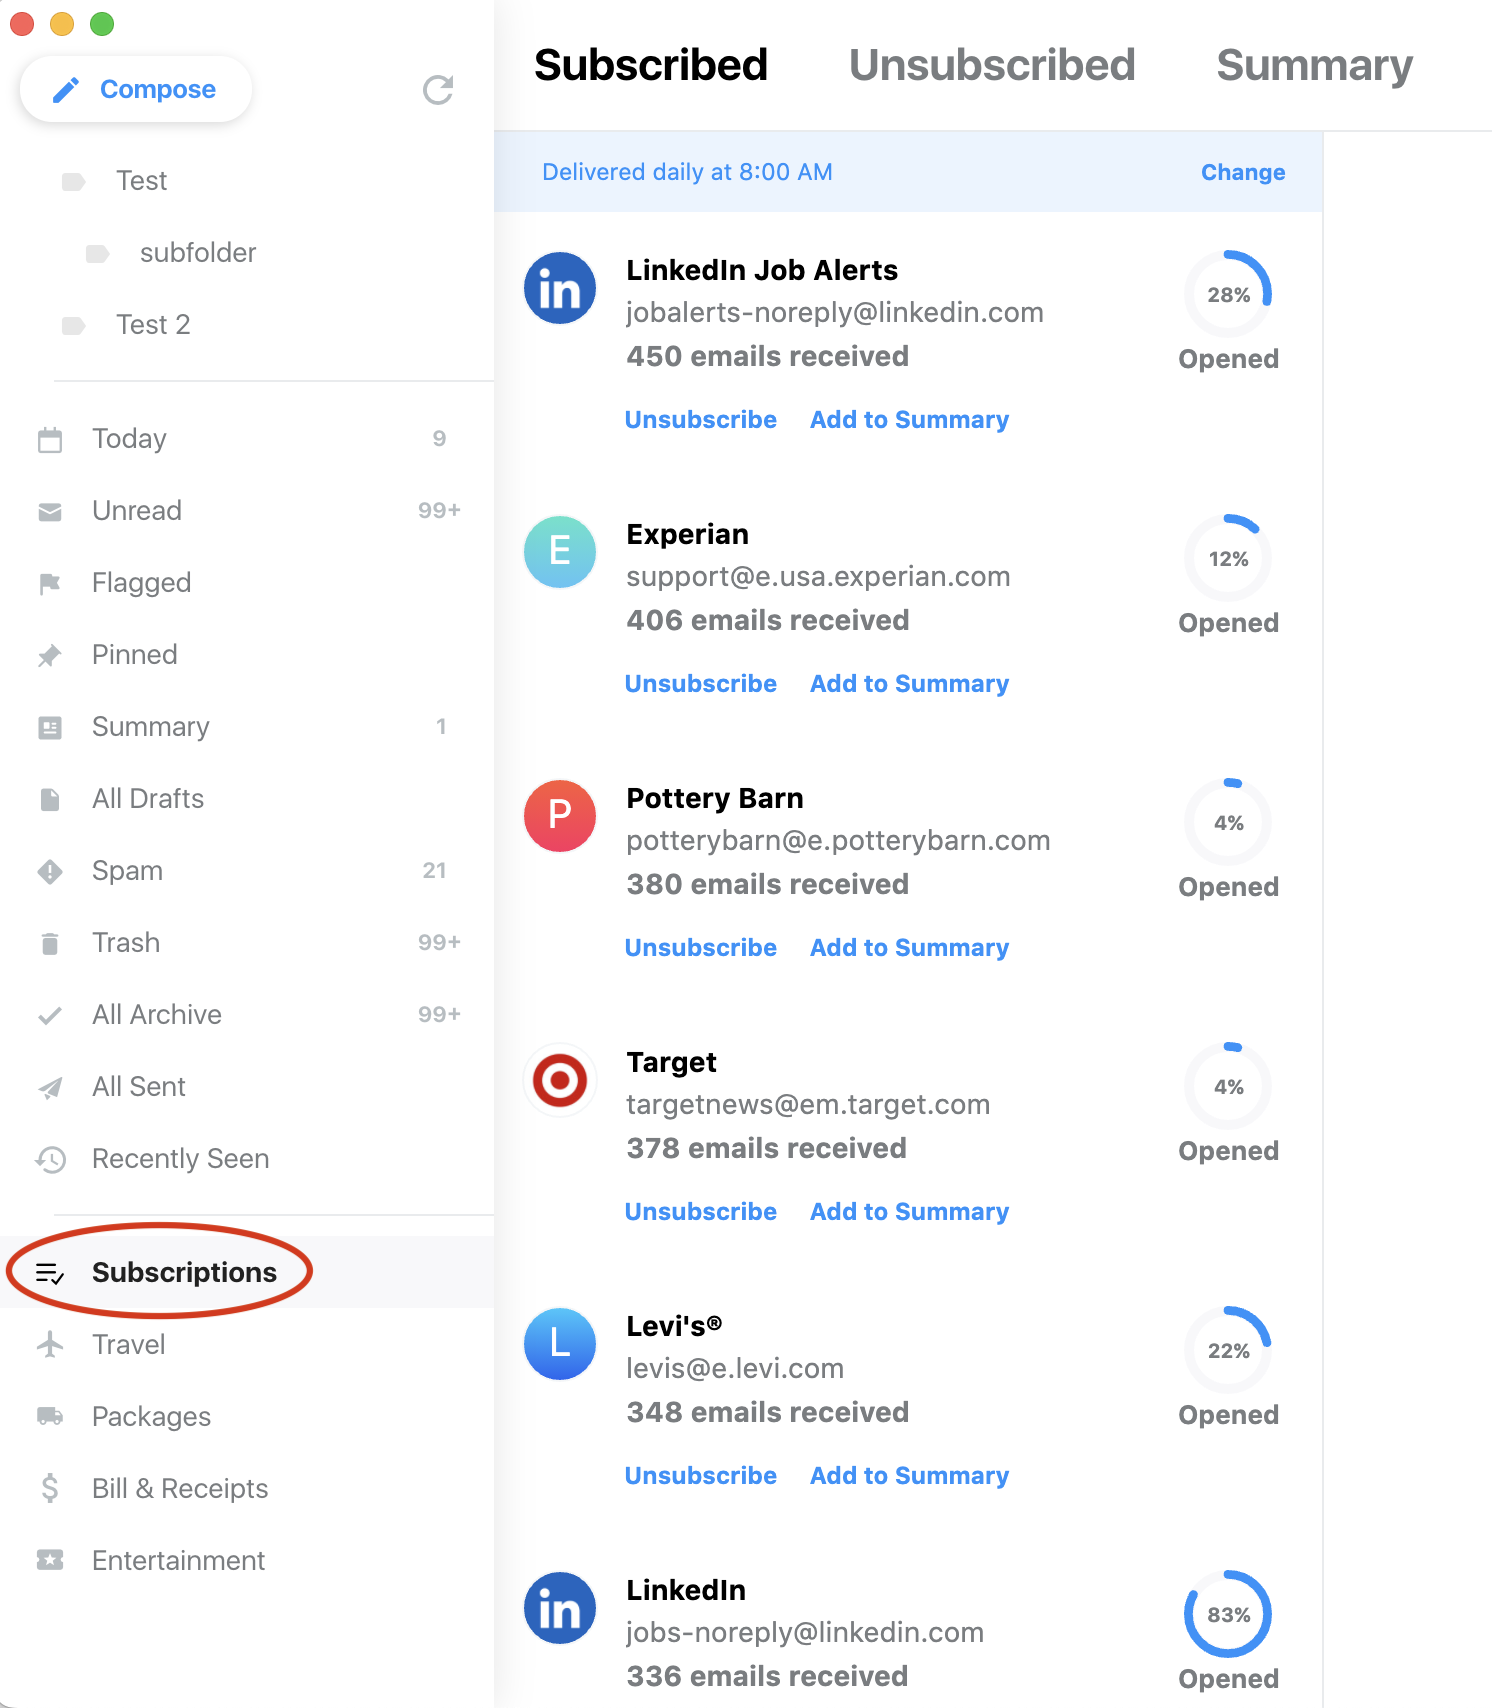
Task: Open the Summary tab at the top
Action: click(1314, 66)
